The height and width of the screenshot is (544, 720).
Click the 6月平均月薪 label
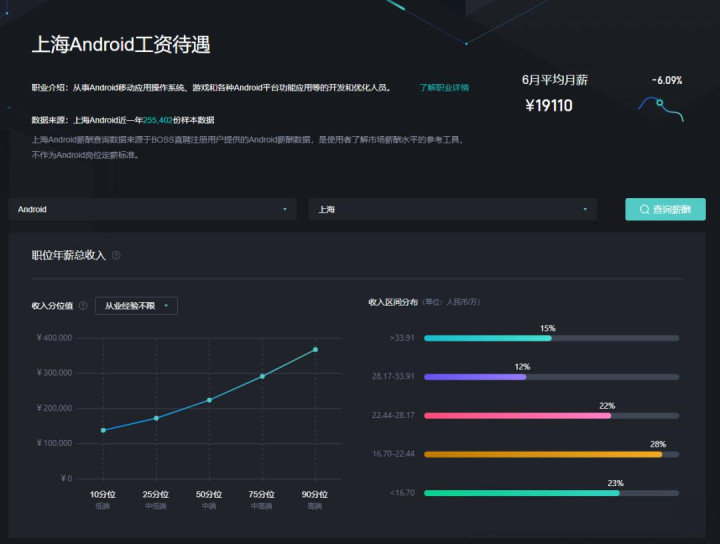[x=555, y=80]
